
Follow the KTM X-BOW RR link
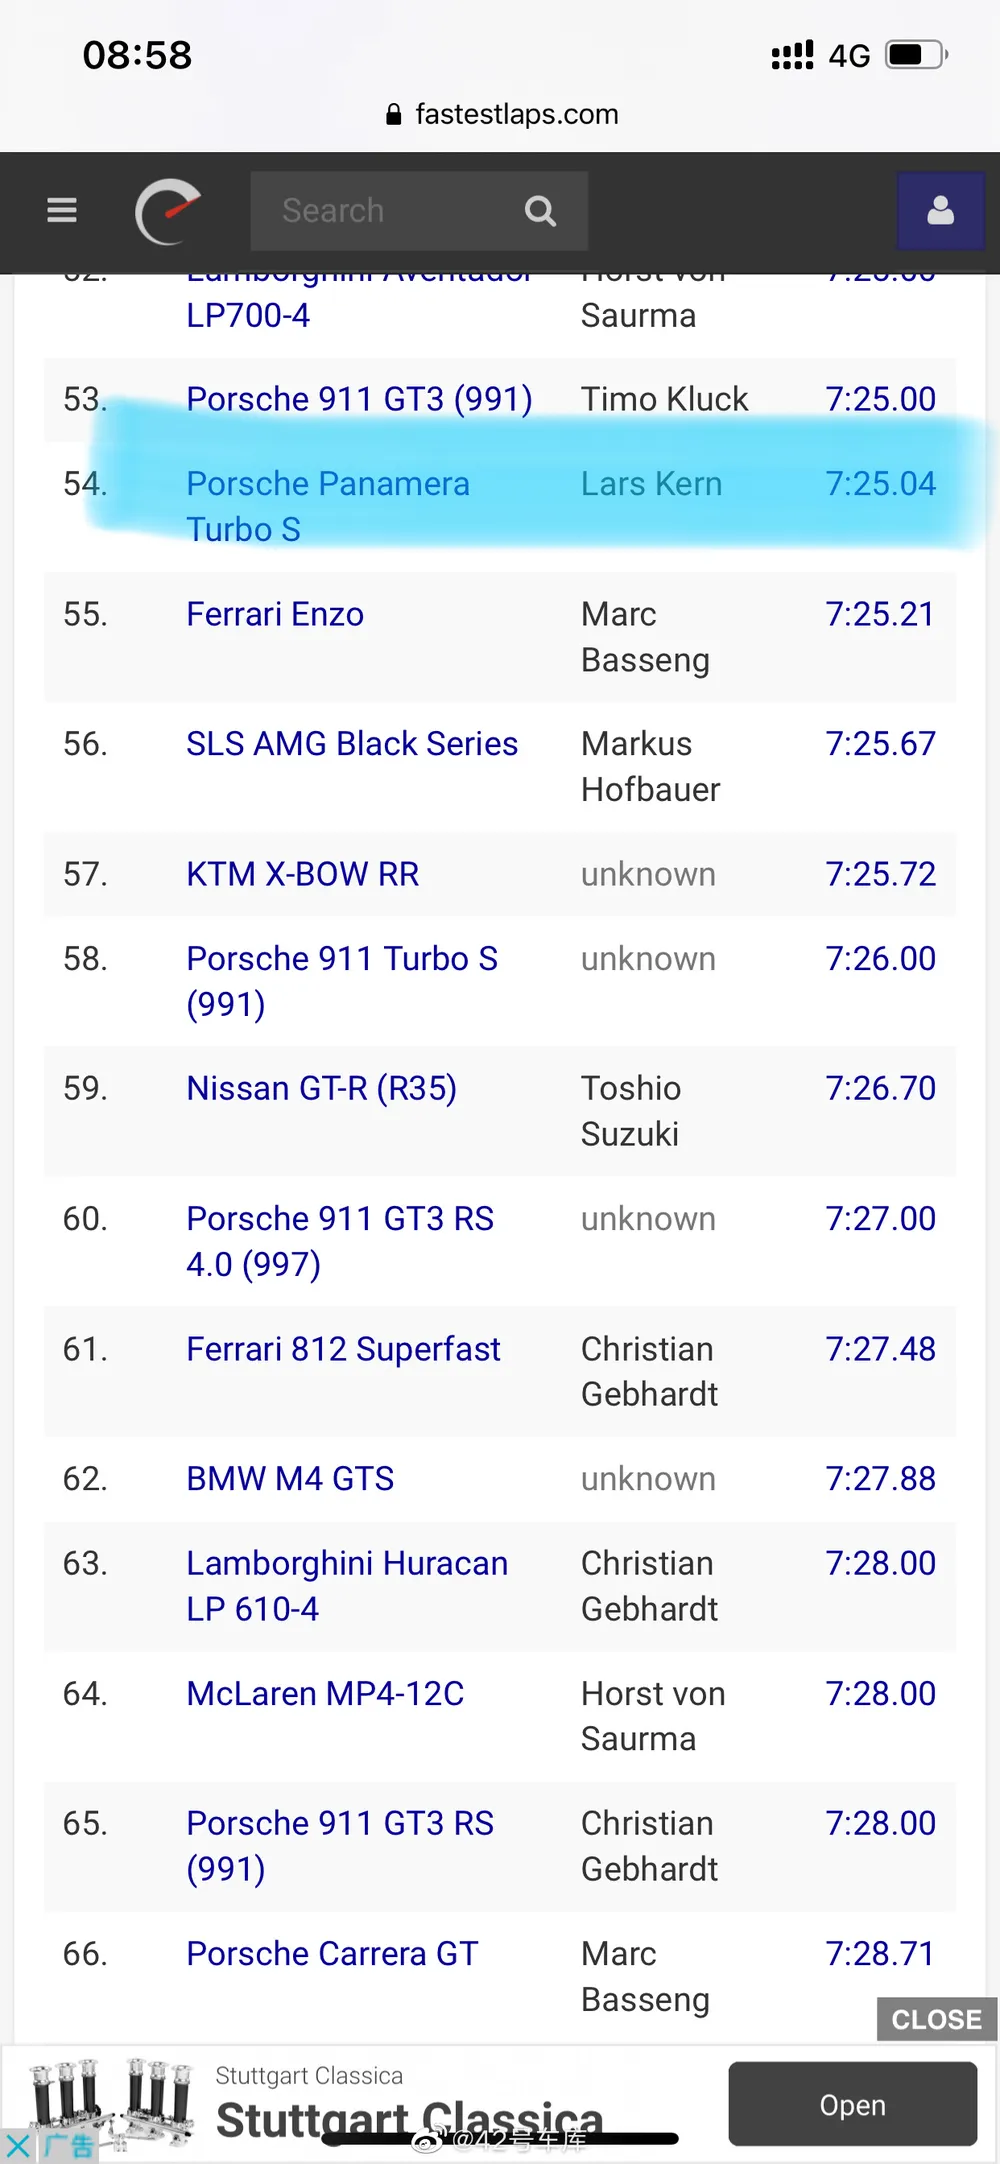click(302, 874)
